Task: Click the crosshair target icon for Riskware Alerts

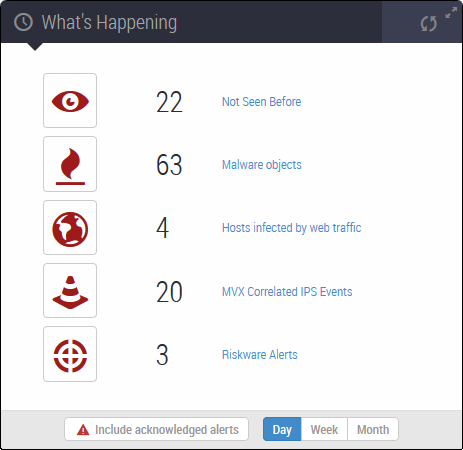Action: [x=70, y=354]
